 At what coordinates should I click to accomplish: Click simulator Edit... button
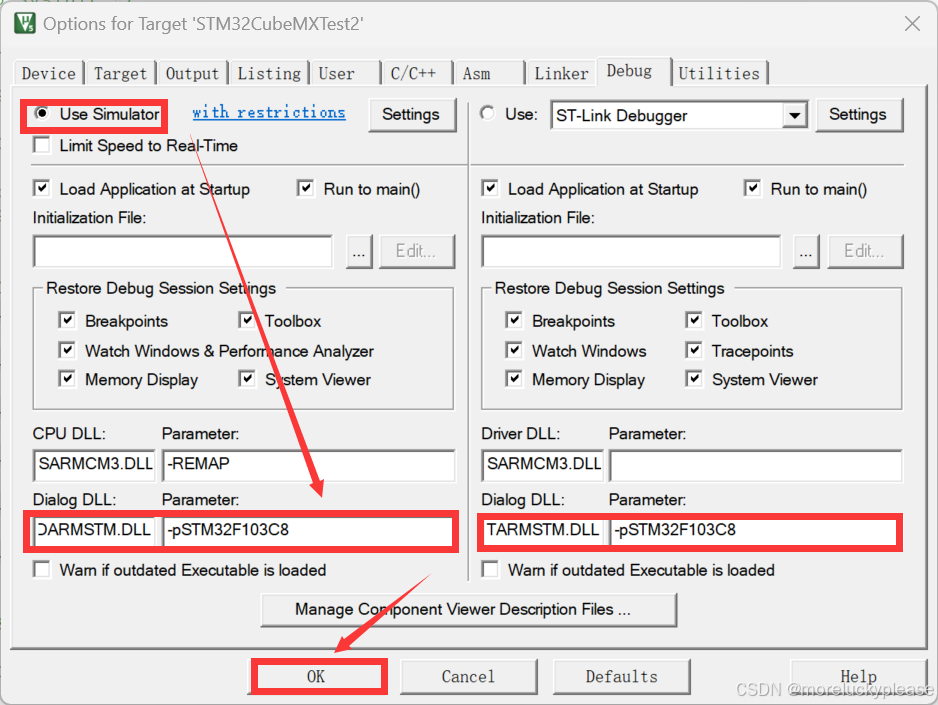pyautogui.click(x=416, y=251)
